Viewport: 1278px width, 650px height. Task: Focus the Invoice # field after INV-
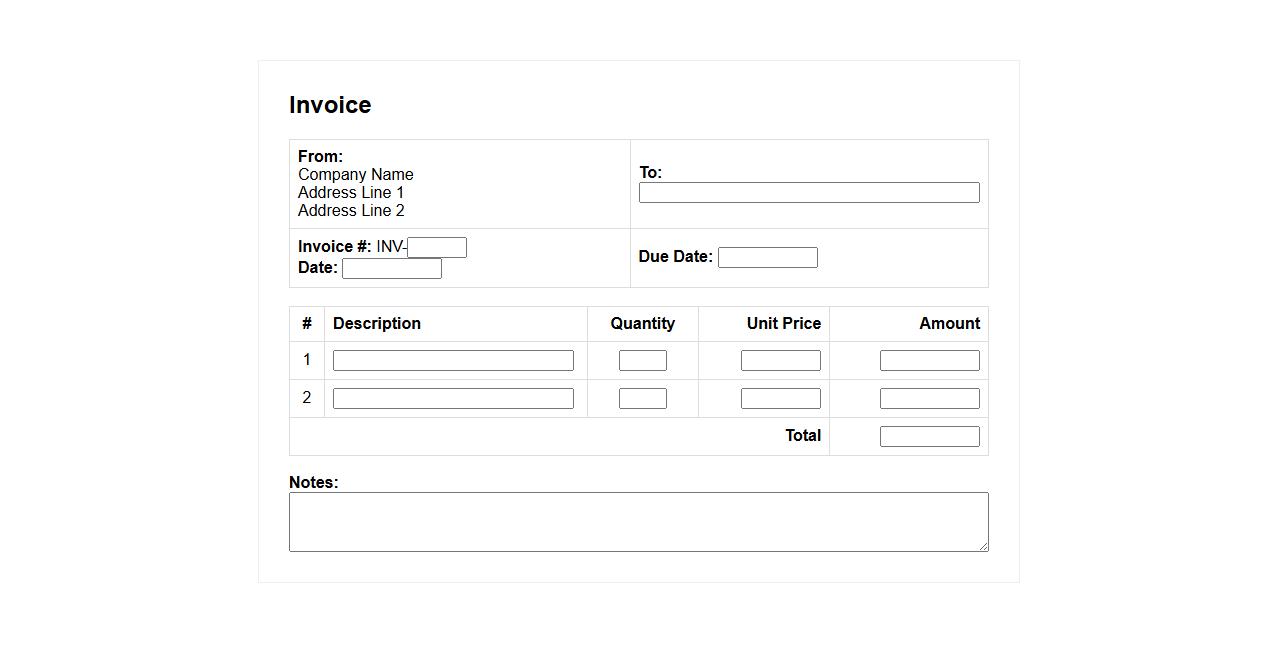(x=437, y=247)
